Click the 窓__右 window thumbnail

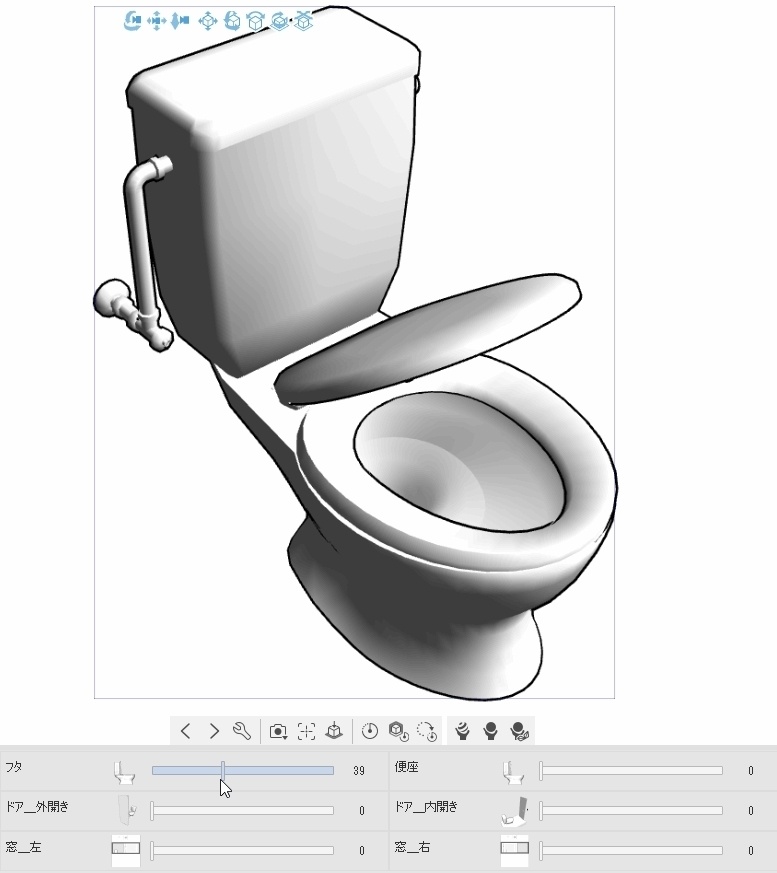514,850
